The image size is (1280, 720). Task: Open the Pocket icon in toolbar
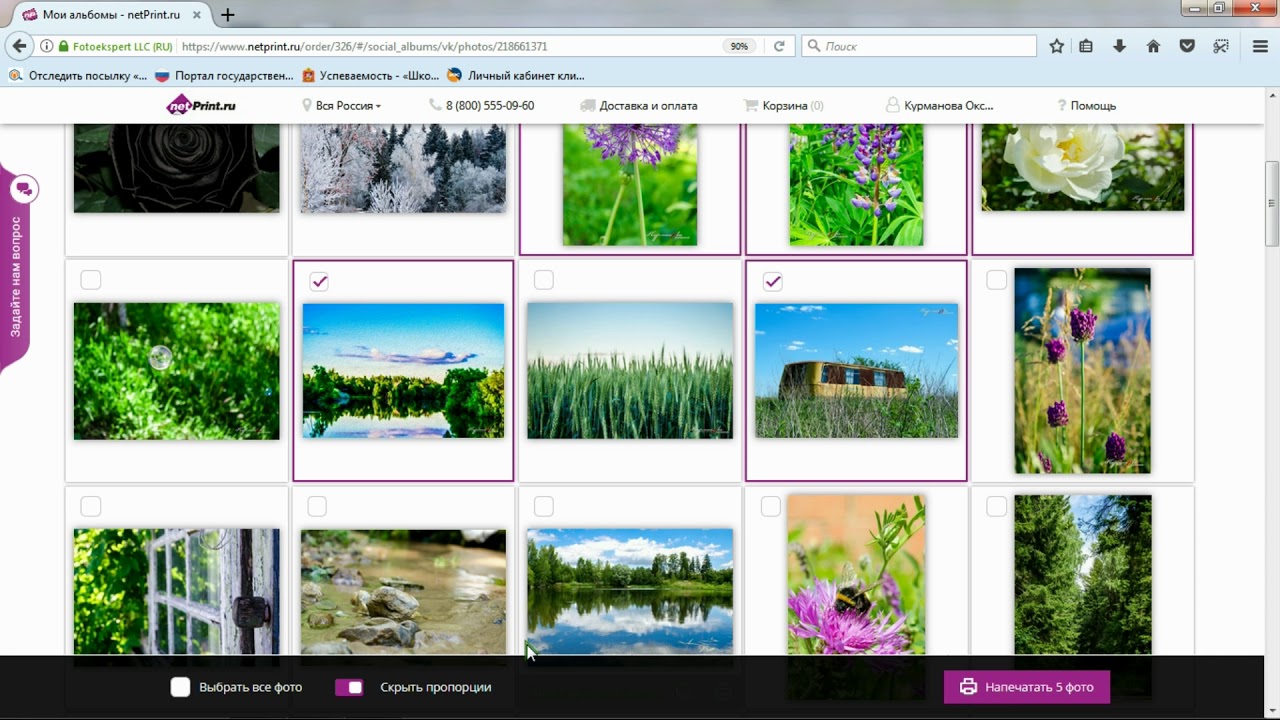coord(1187,46)
